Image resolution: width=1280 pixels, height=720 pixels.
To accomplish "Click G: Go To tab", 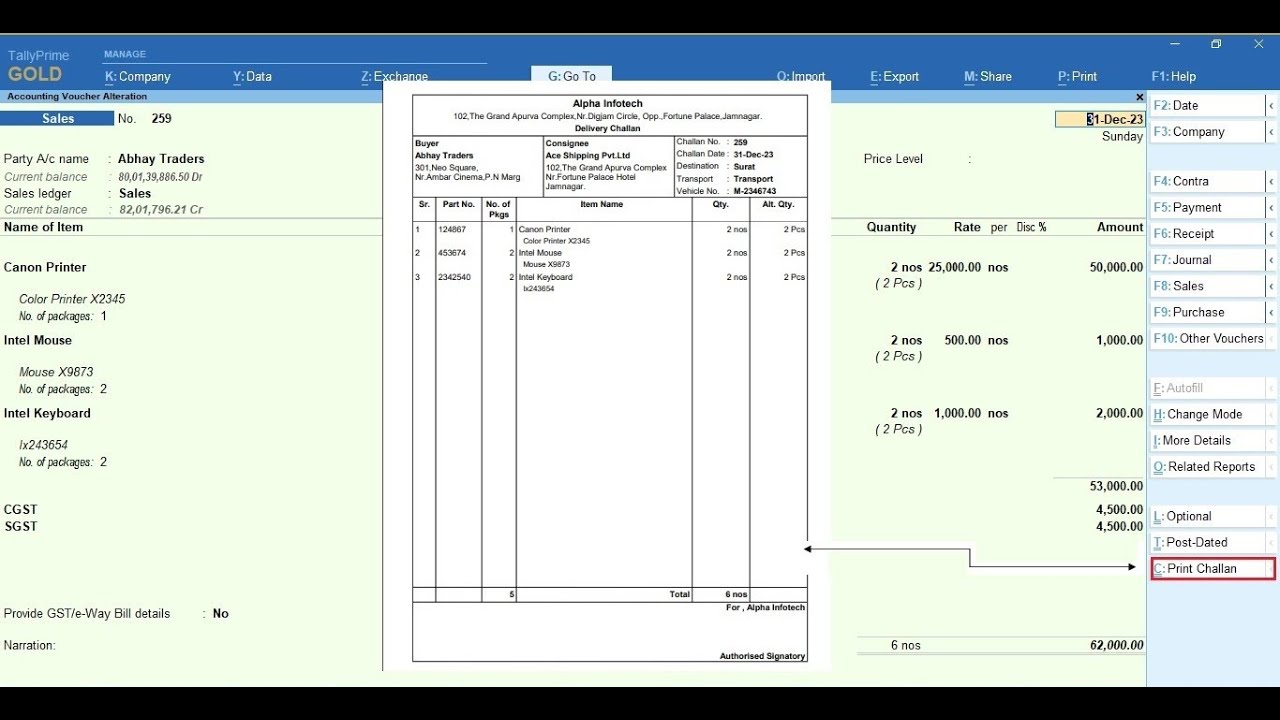I will 572,76.
